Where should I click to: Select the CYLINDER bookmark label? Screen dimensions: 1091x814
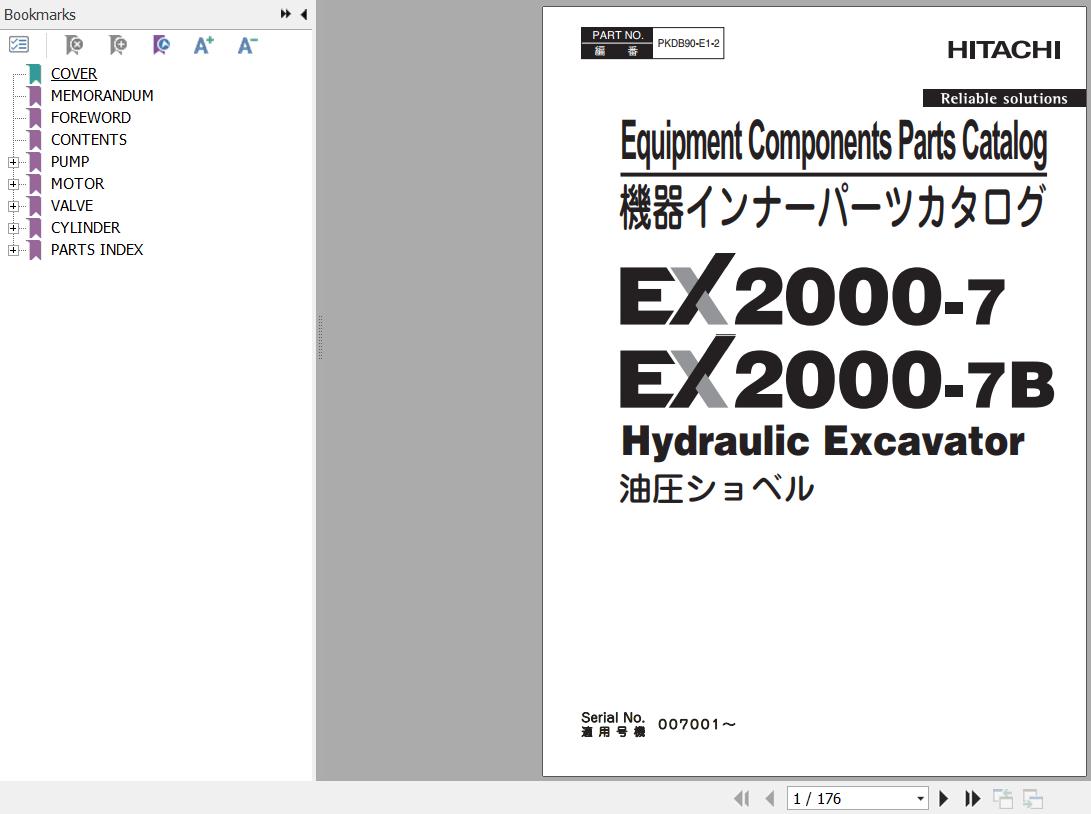[x=85, y=228]
